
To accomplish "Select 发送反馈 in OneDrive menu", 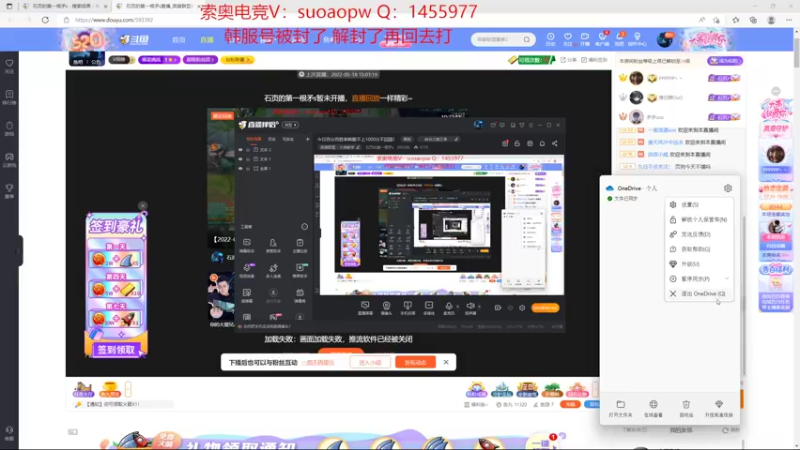I will tap(699, 234).
